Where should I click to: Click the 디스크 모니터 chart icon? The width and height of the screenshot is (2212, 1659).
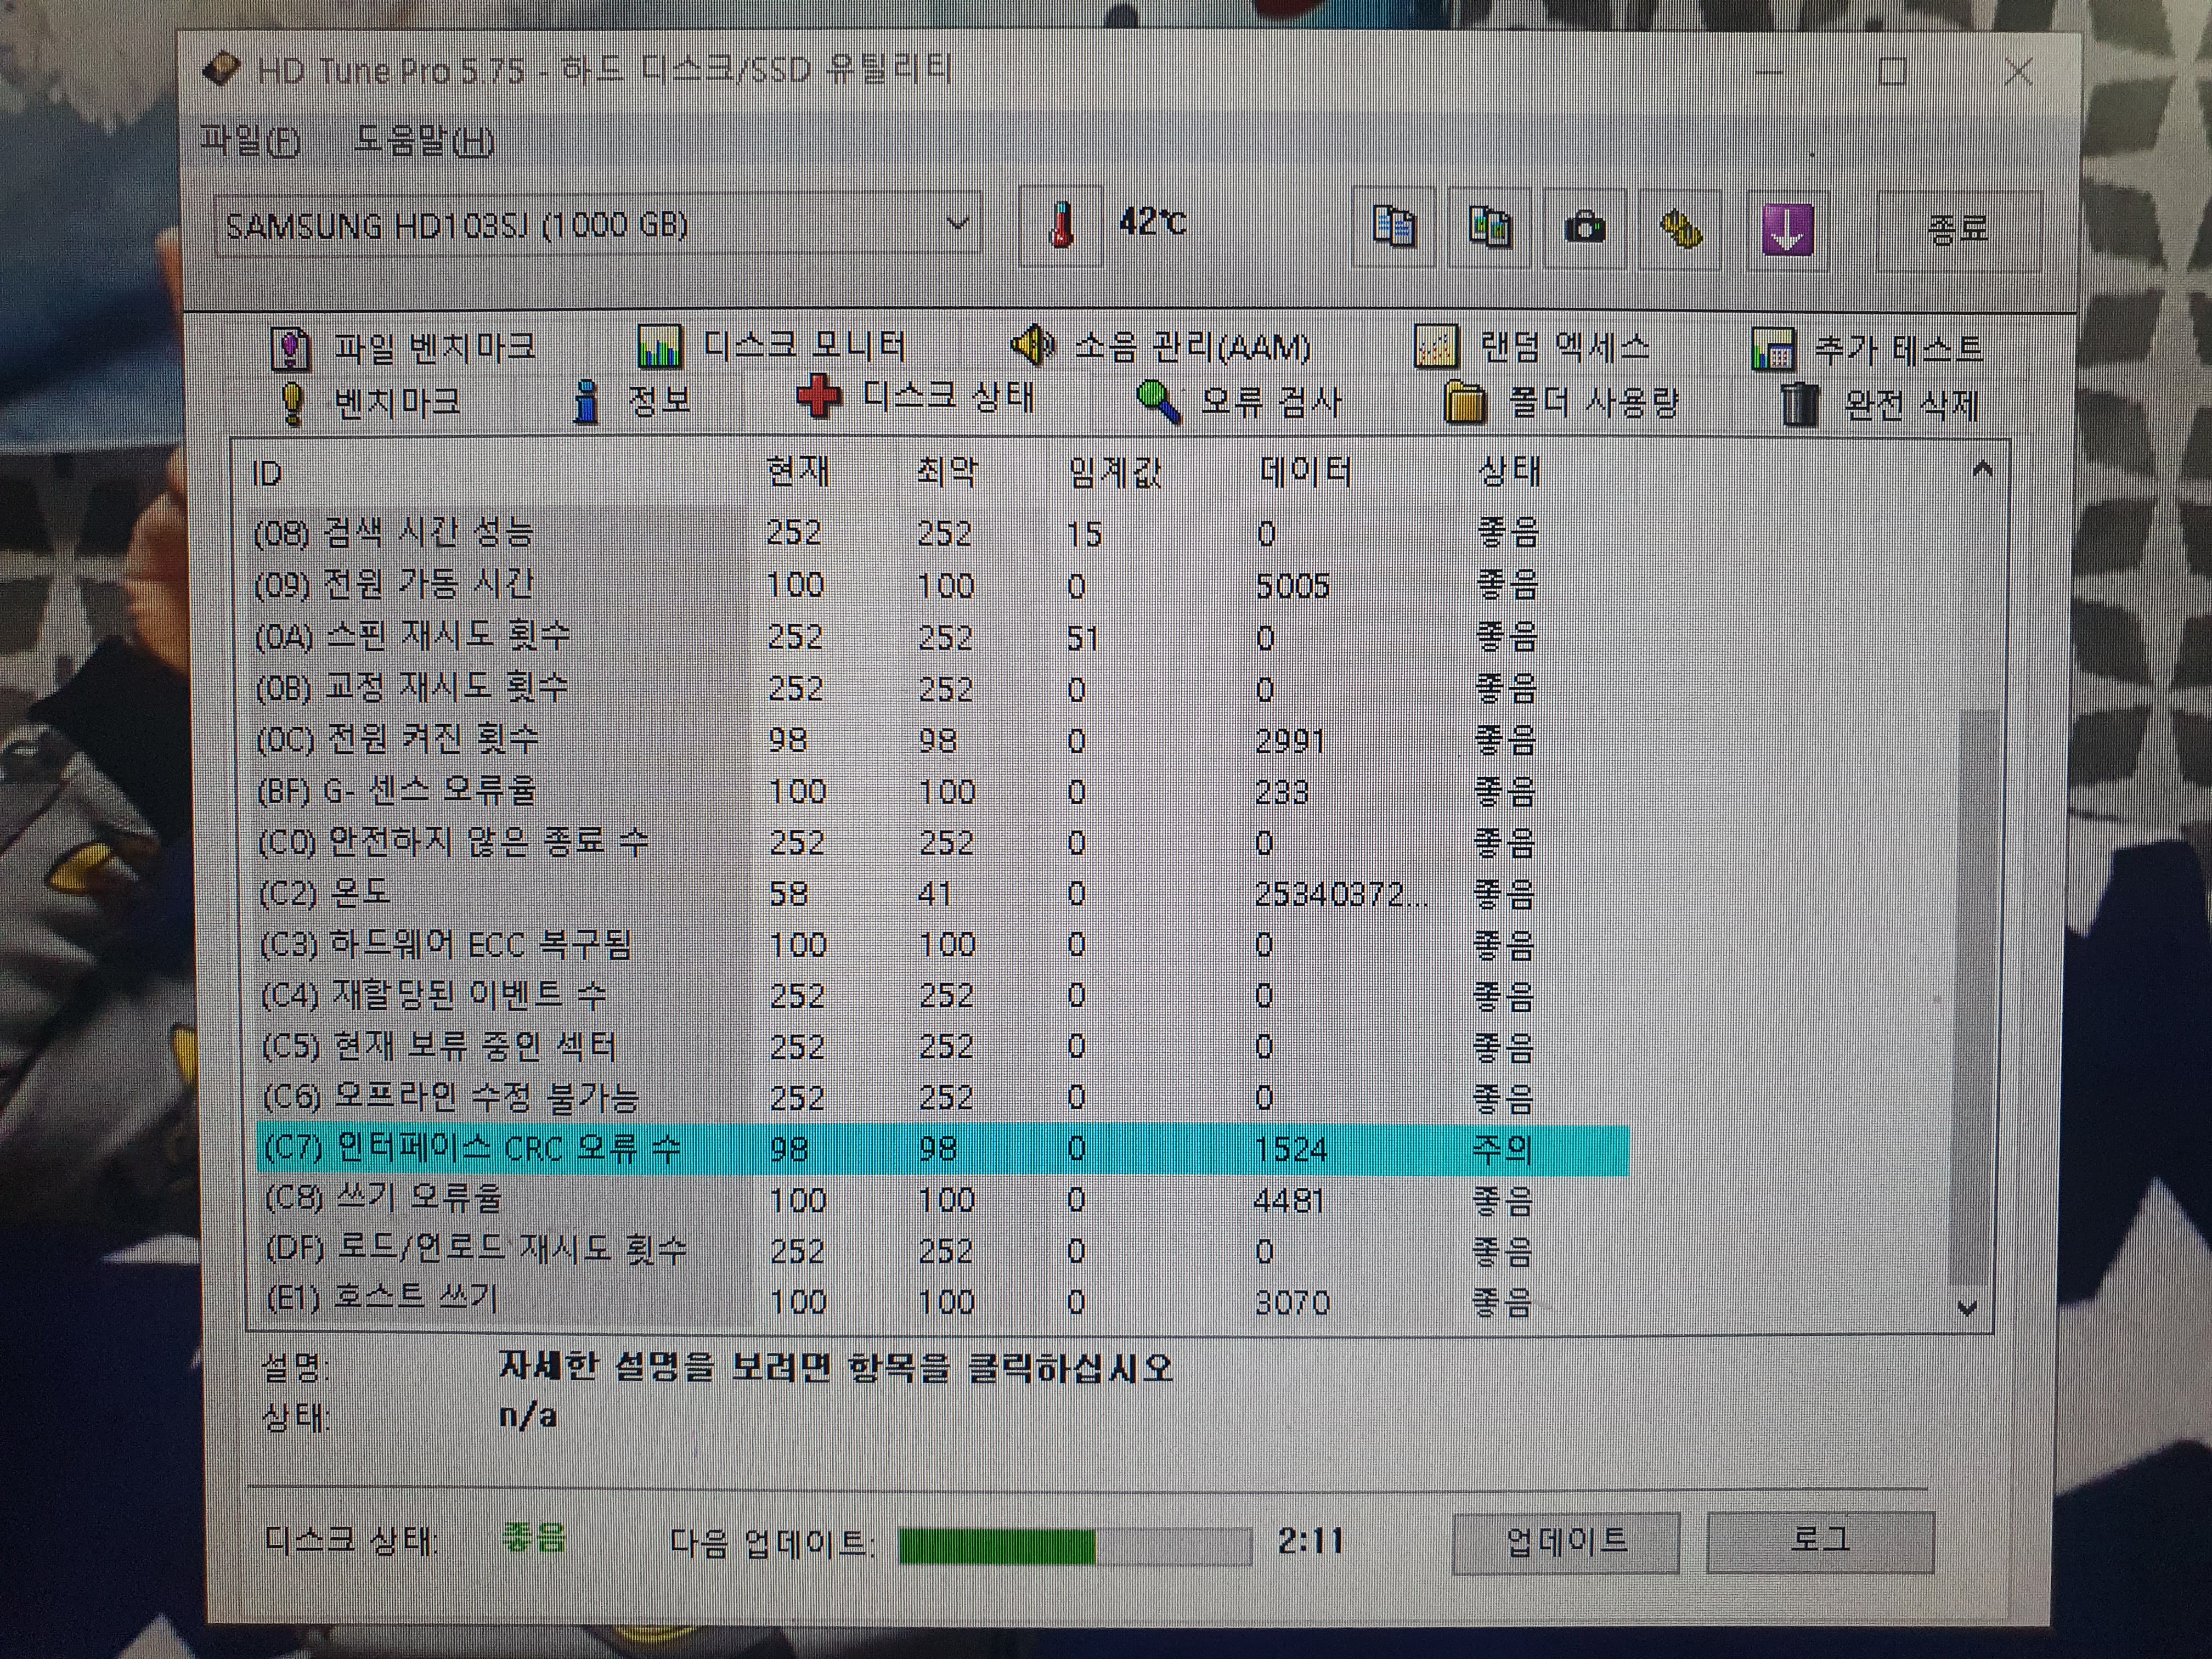click(659, 347)
